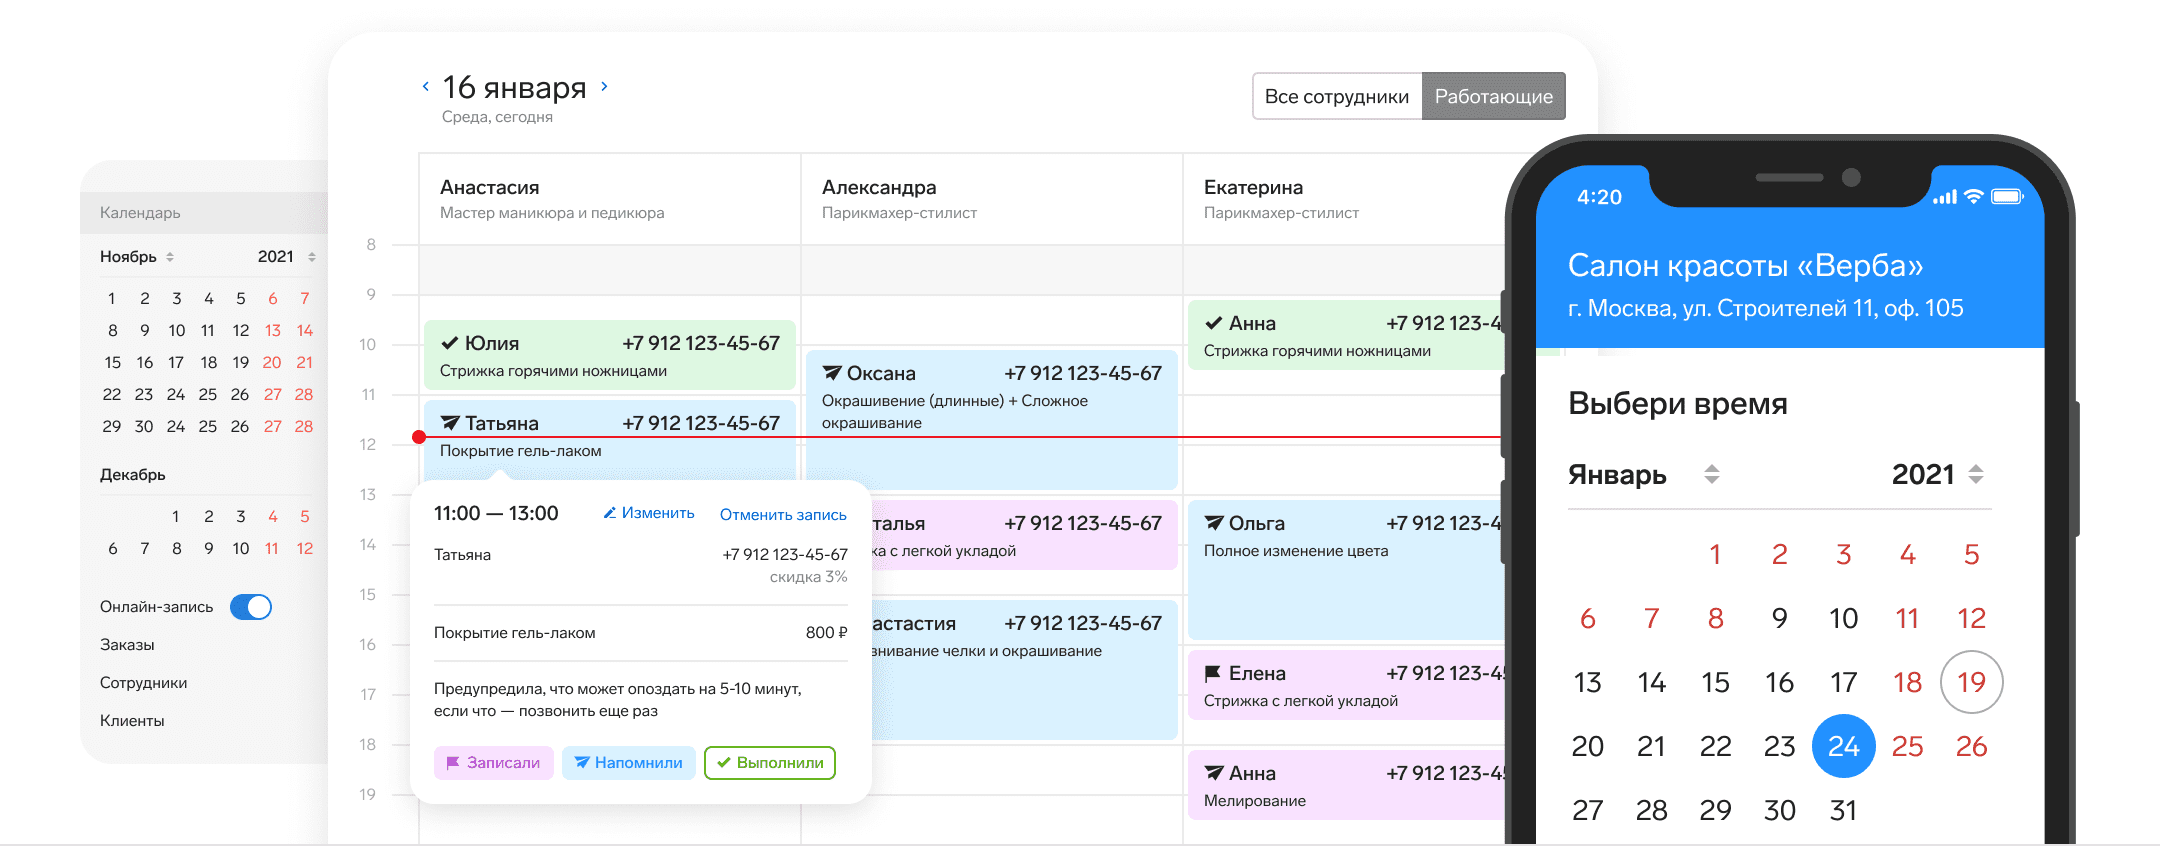Viewport: 2160px width, 846px height.
Task: Switch to Работающие employees filter
Action: click(1493, 97)
